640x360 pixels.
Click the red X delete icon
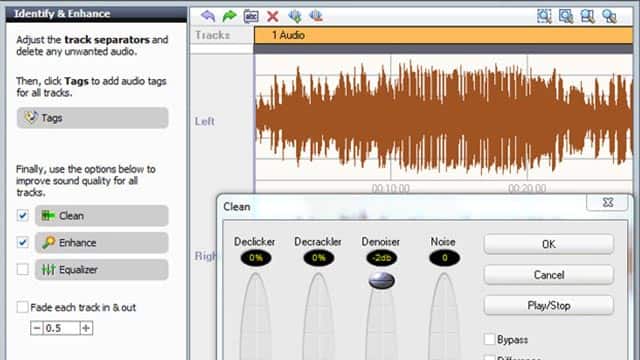click(x=273, y=16)
